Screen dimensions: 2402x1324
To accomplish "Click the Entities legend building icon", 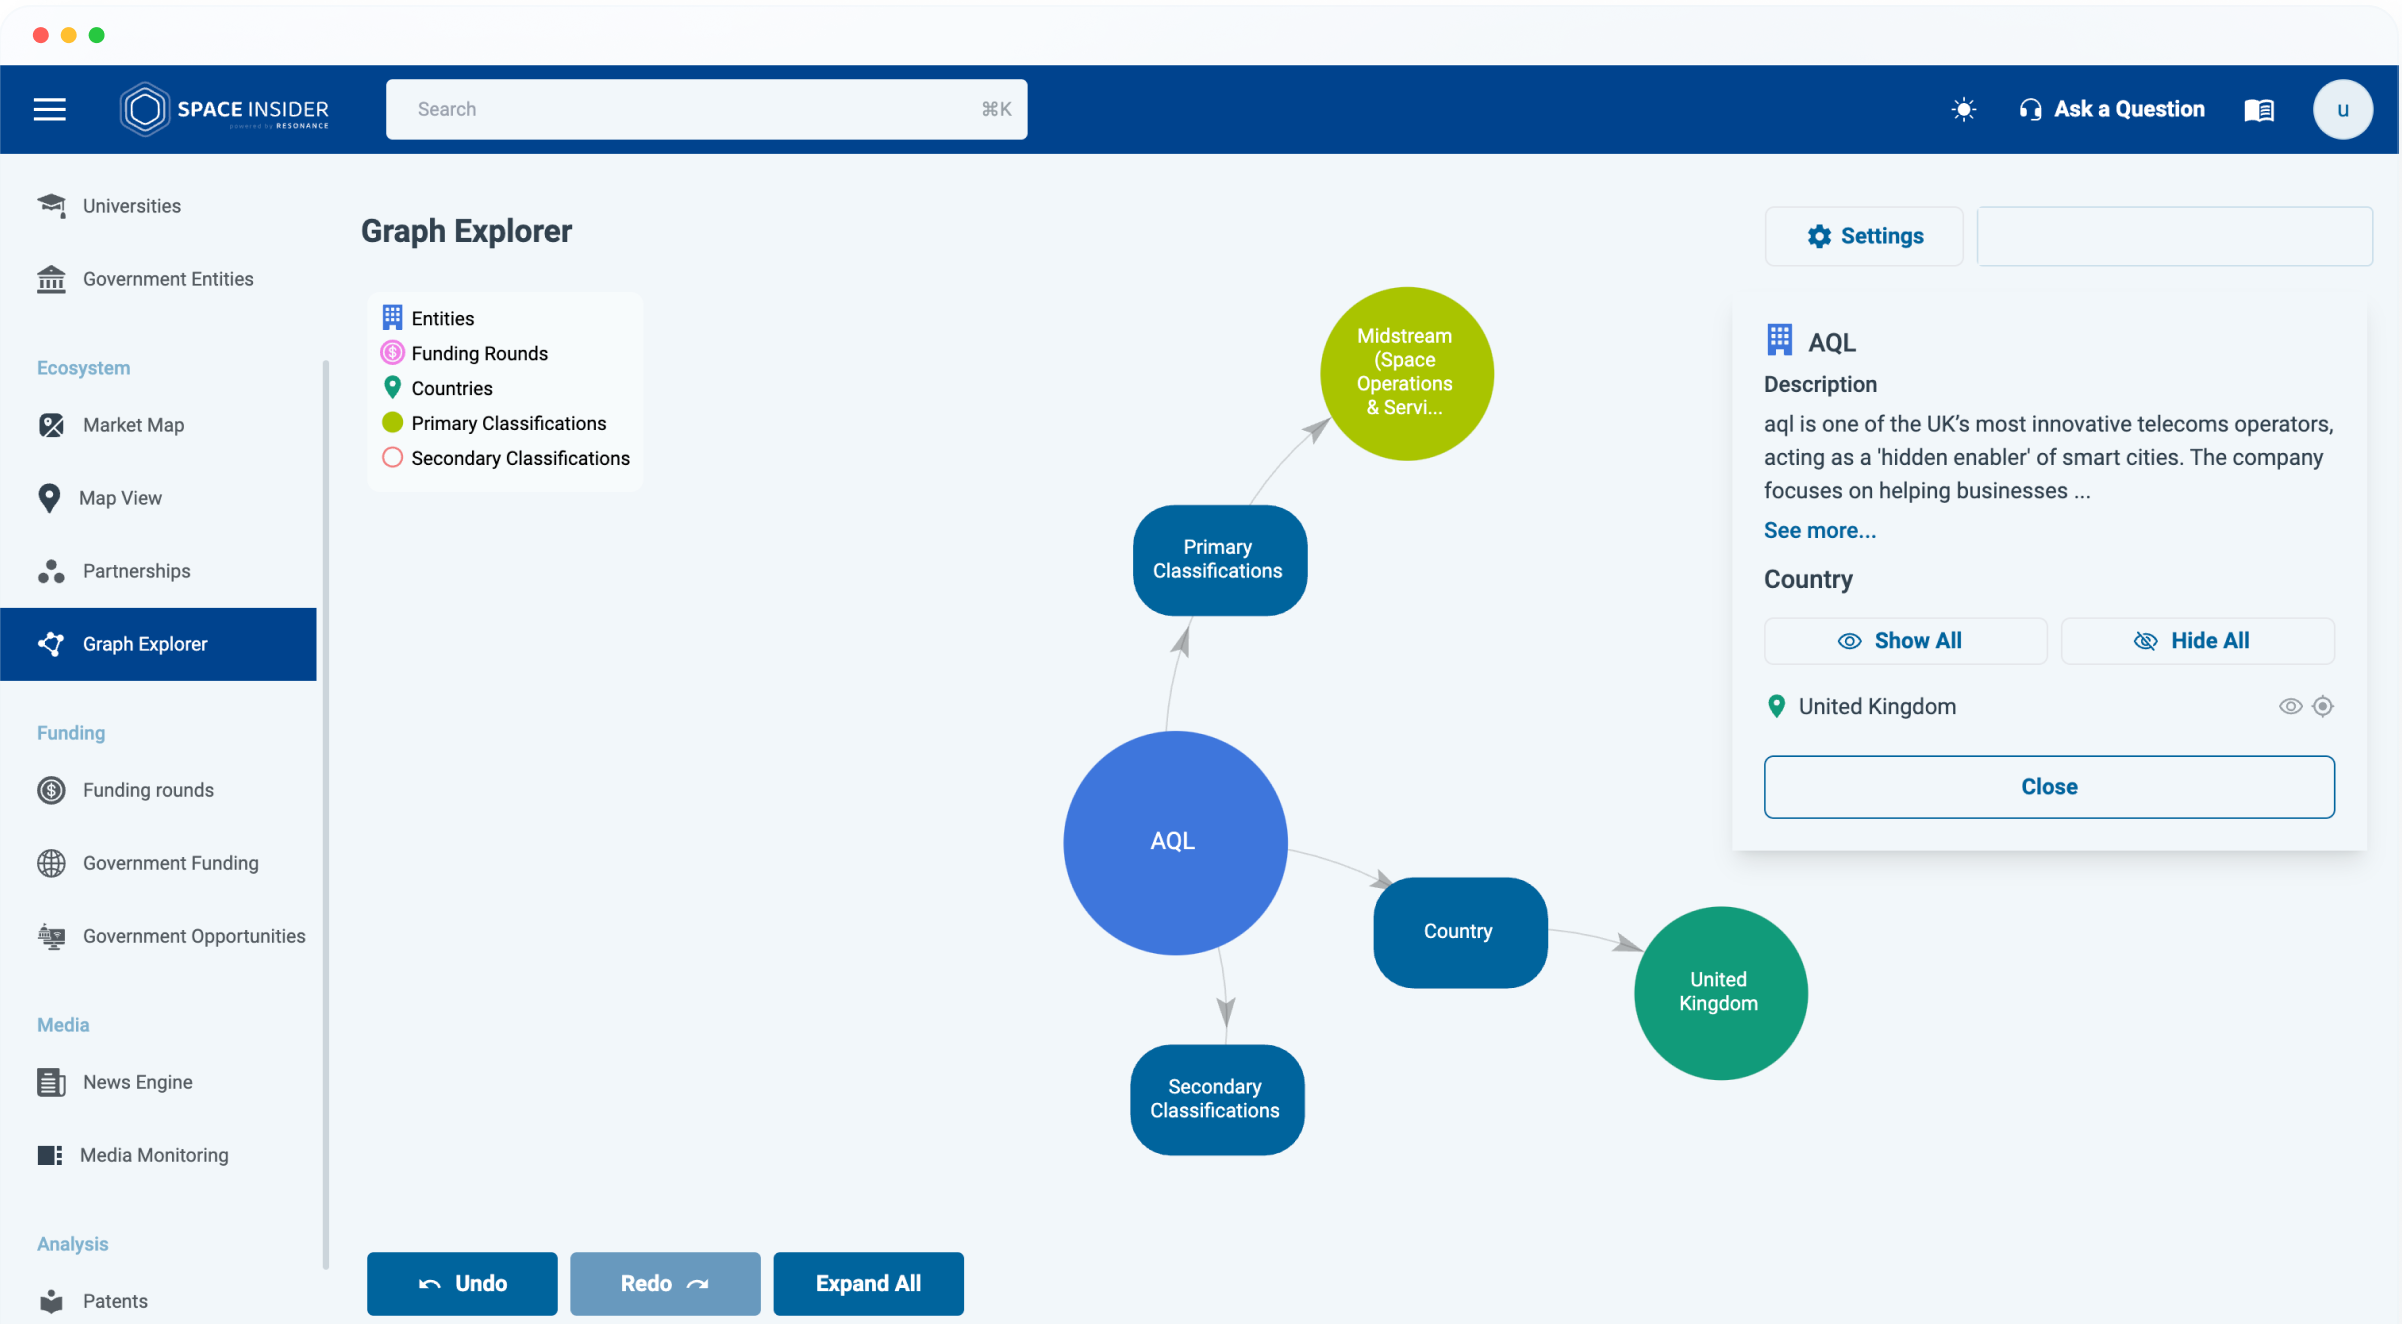I will (392, 318).
